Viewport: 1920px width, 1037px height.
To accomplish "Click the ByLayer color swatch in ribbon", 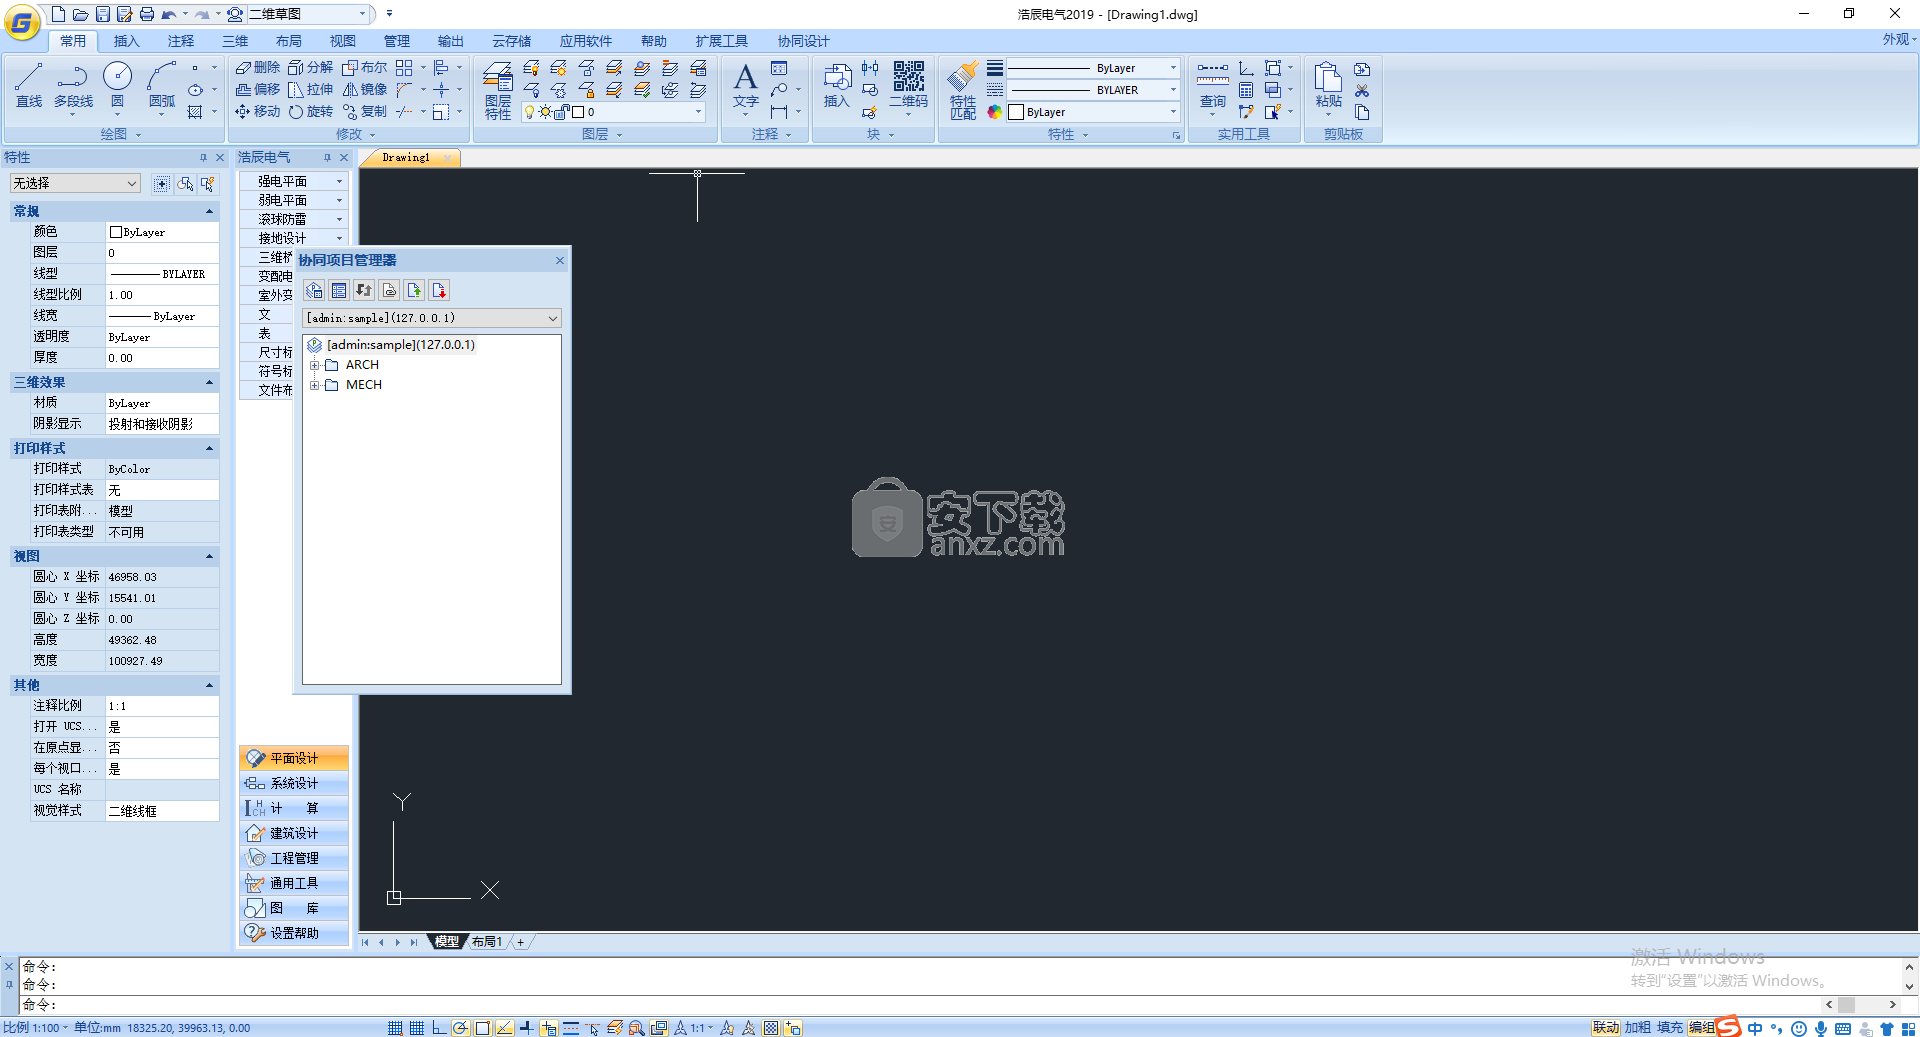I will click(1017, 112).
